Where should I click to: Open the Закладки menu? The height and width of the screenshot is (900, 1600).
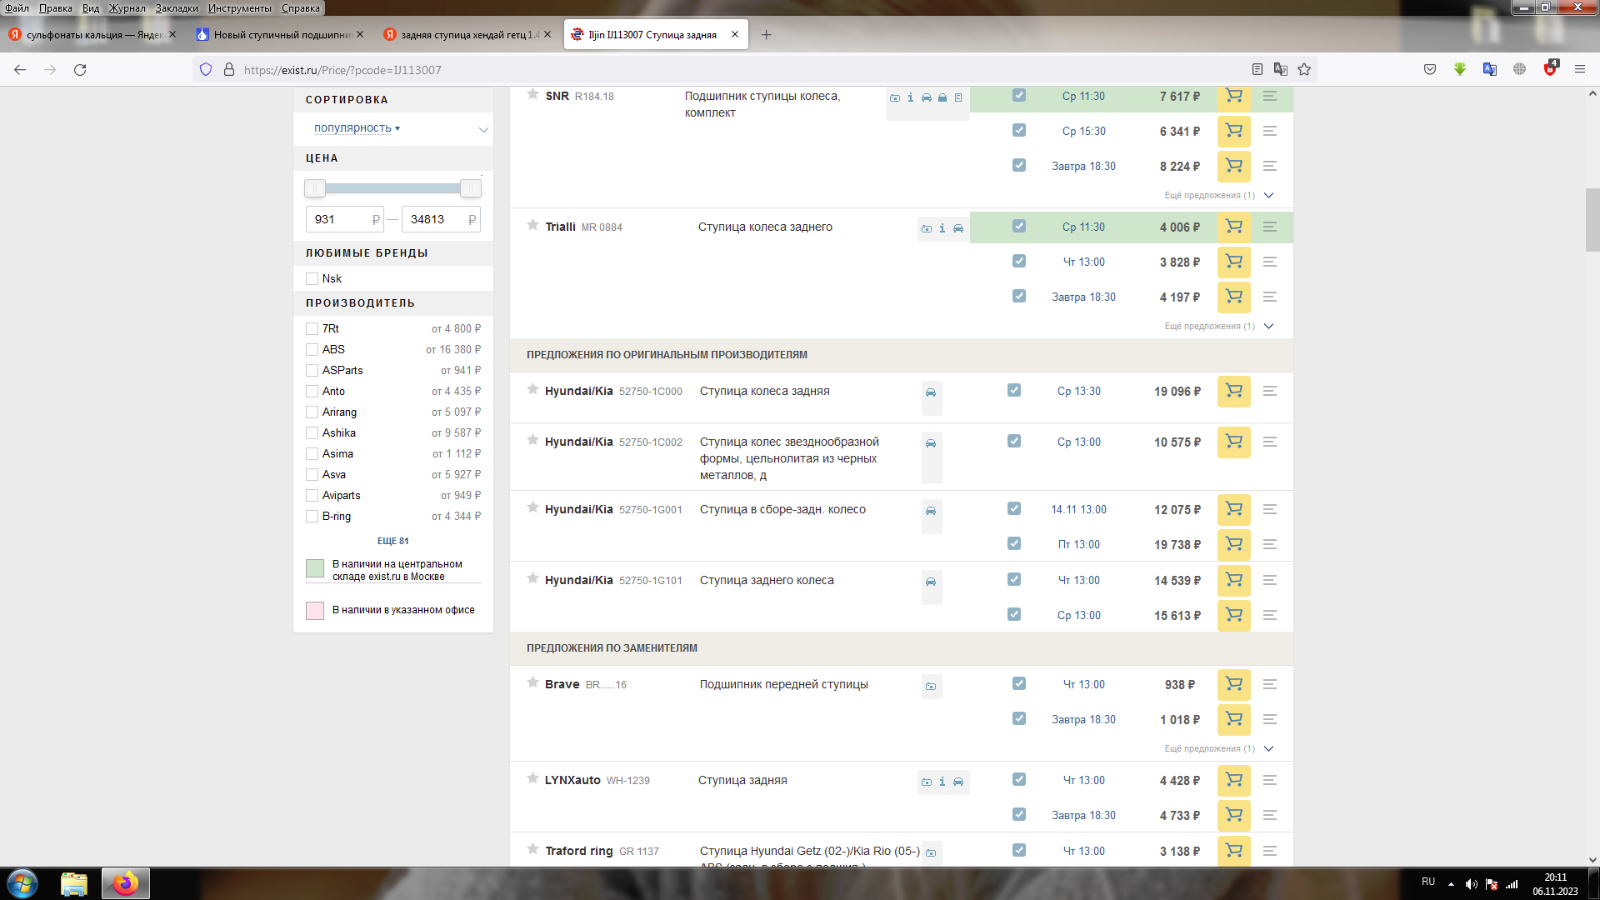coord(177,8)
